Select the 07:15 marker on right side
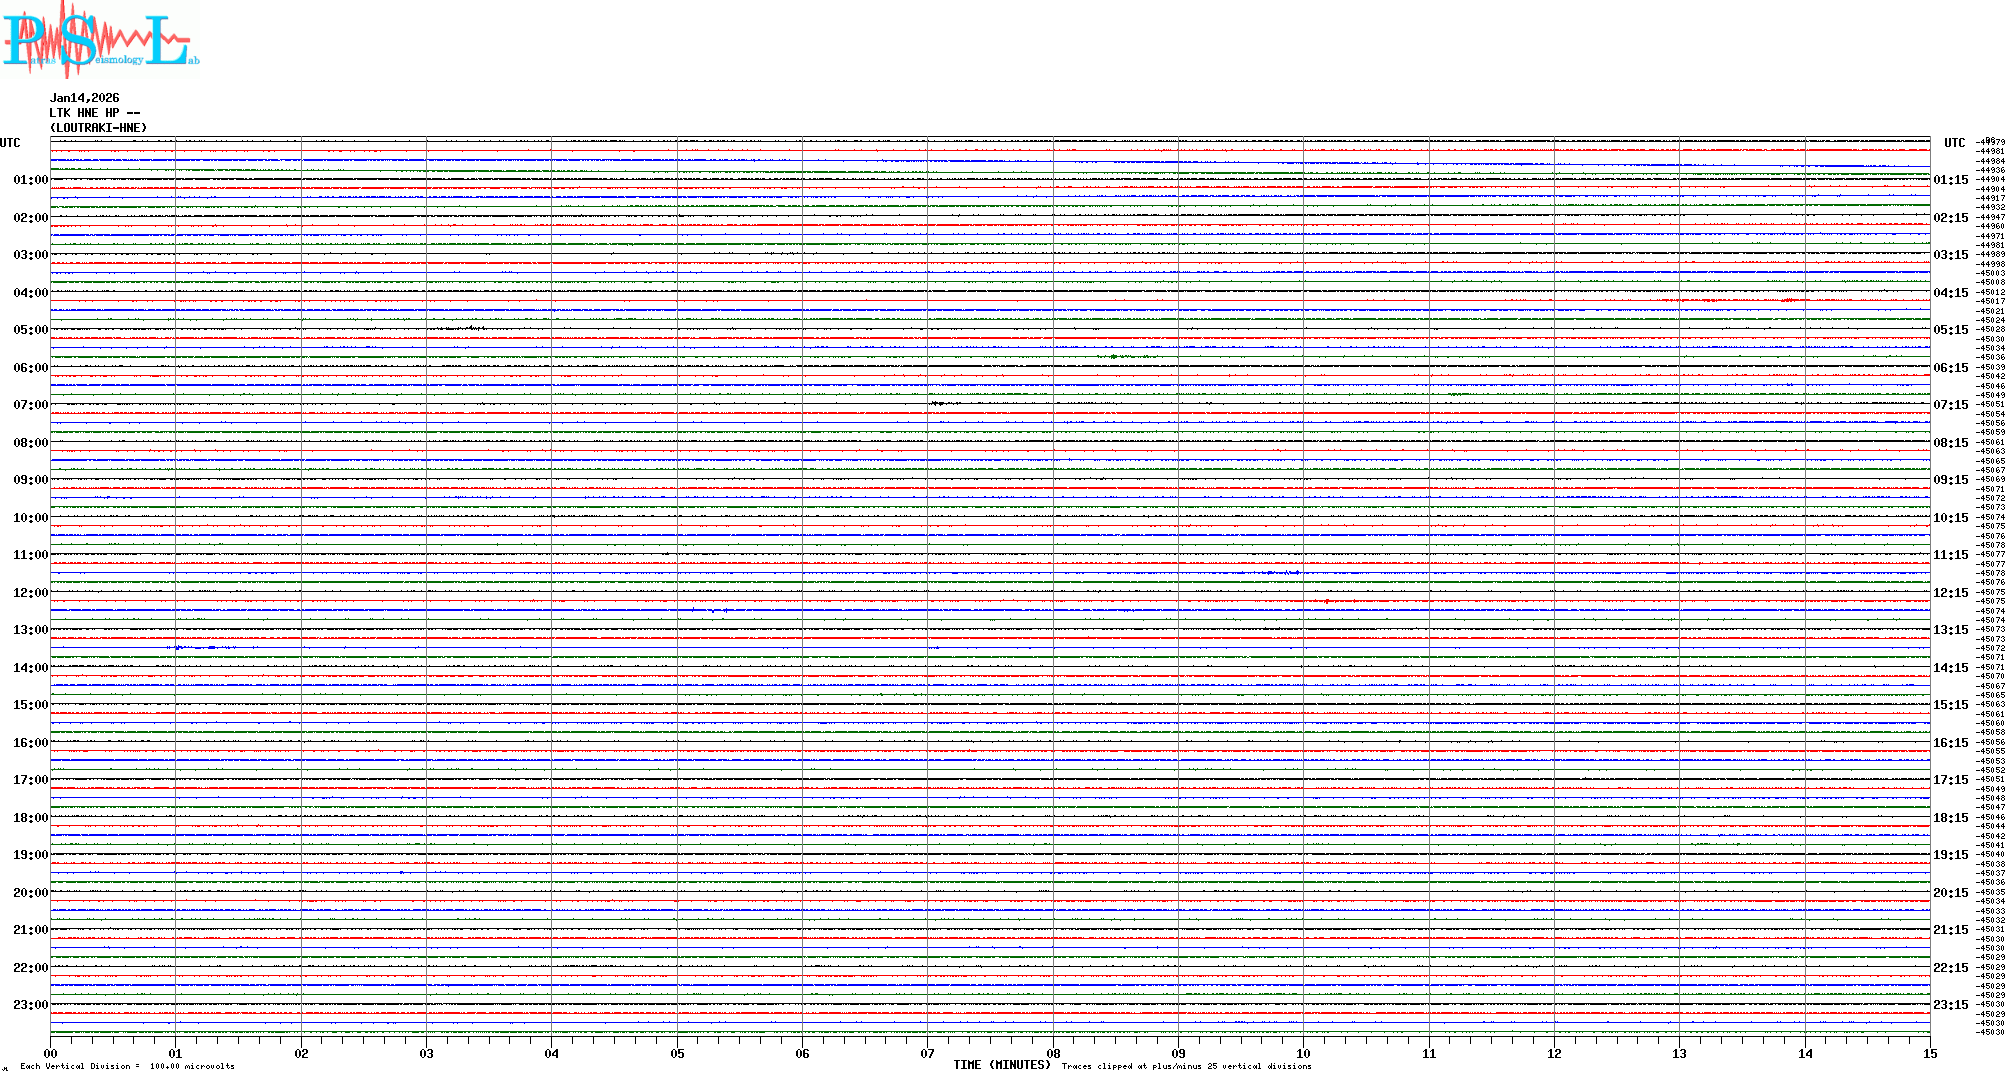This screenshot has height=1080, width=2010. point(1950,405)
